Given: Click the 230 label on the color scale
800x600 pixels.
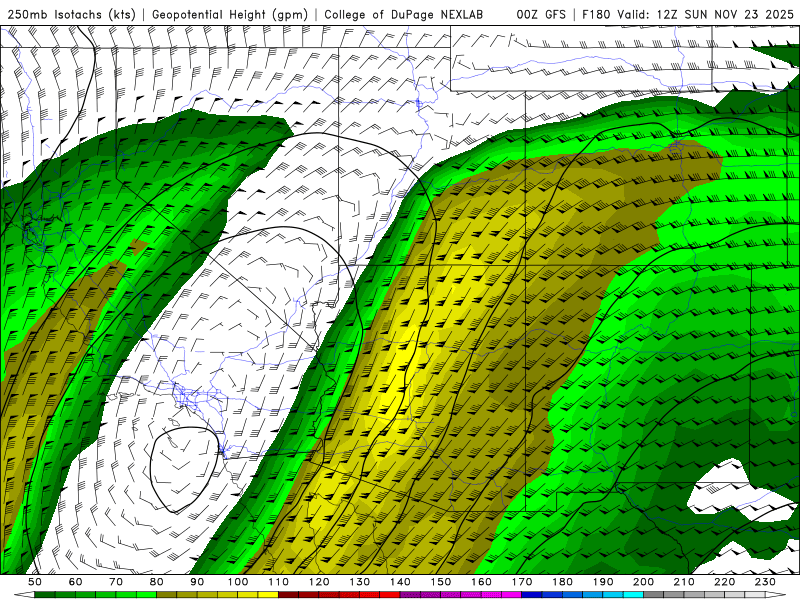Looking at the screenshot, I should pos(765,582).
